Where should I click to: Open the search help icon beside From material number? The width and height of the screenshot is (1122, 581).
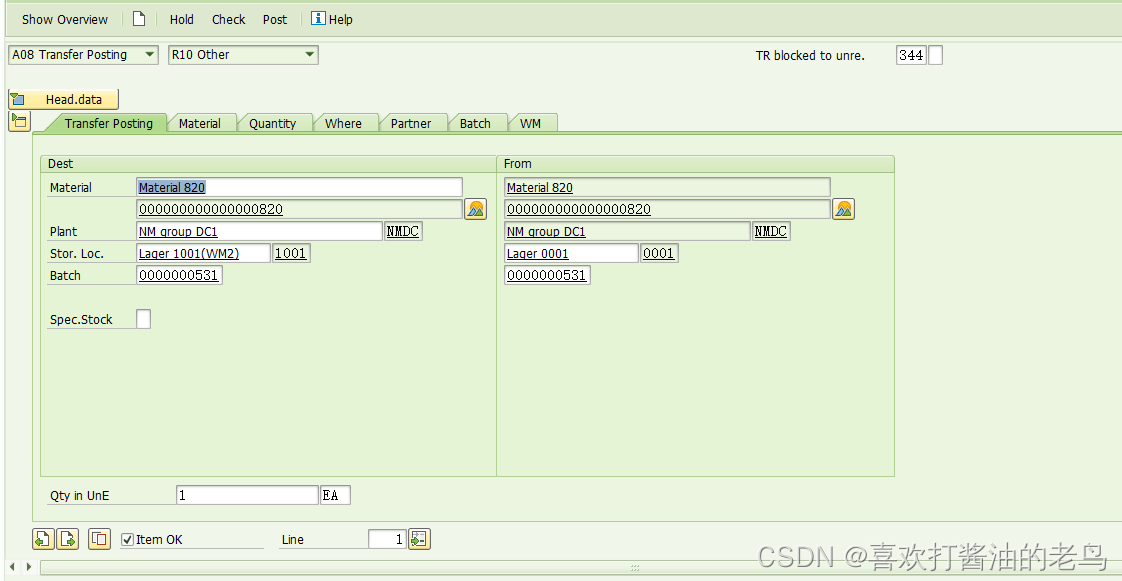[844, 209]
